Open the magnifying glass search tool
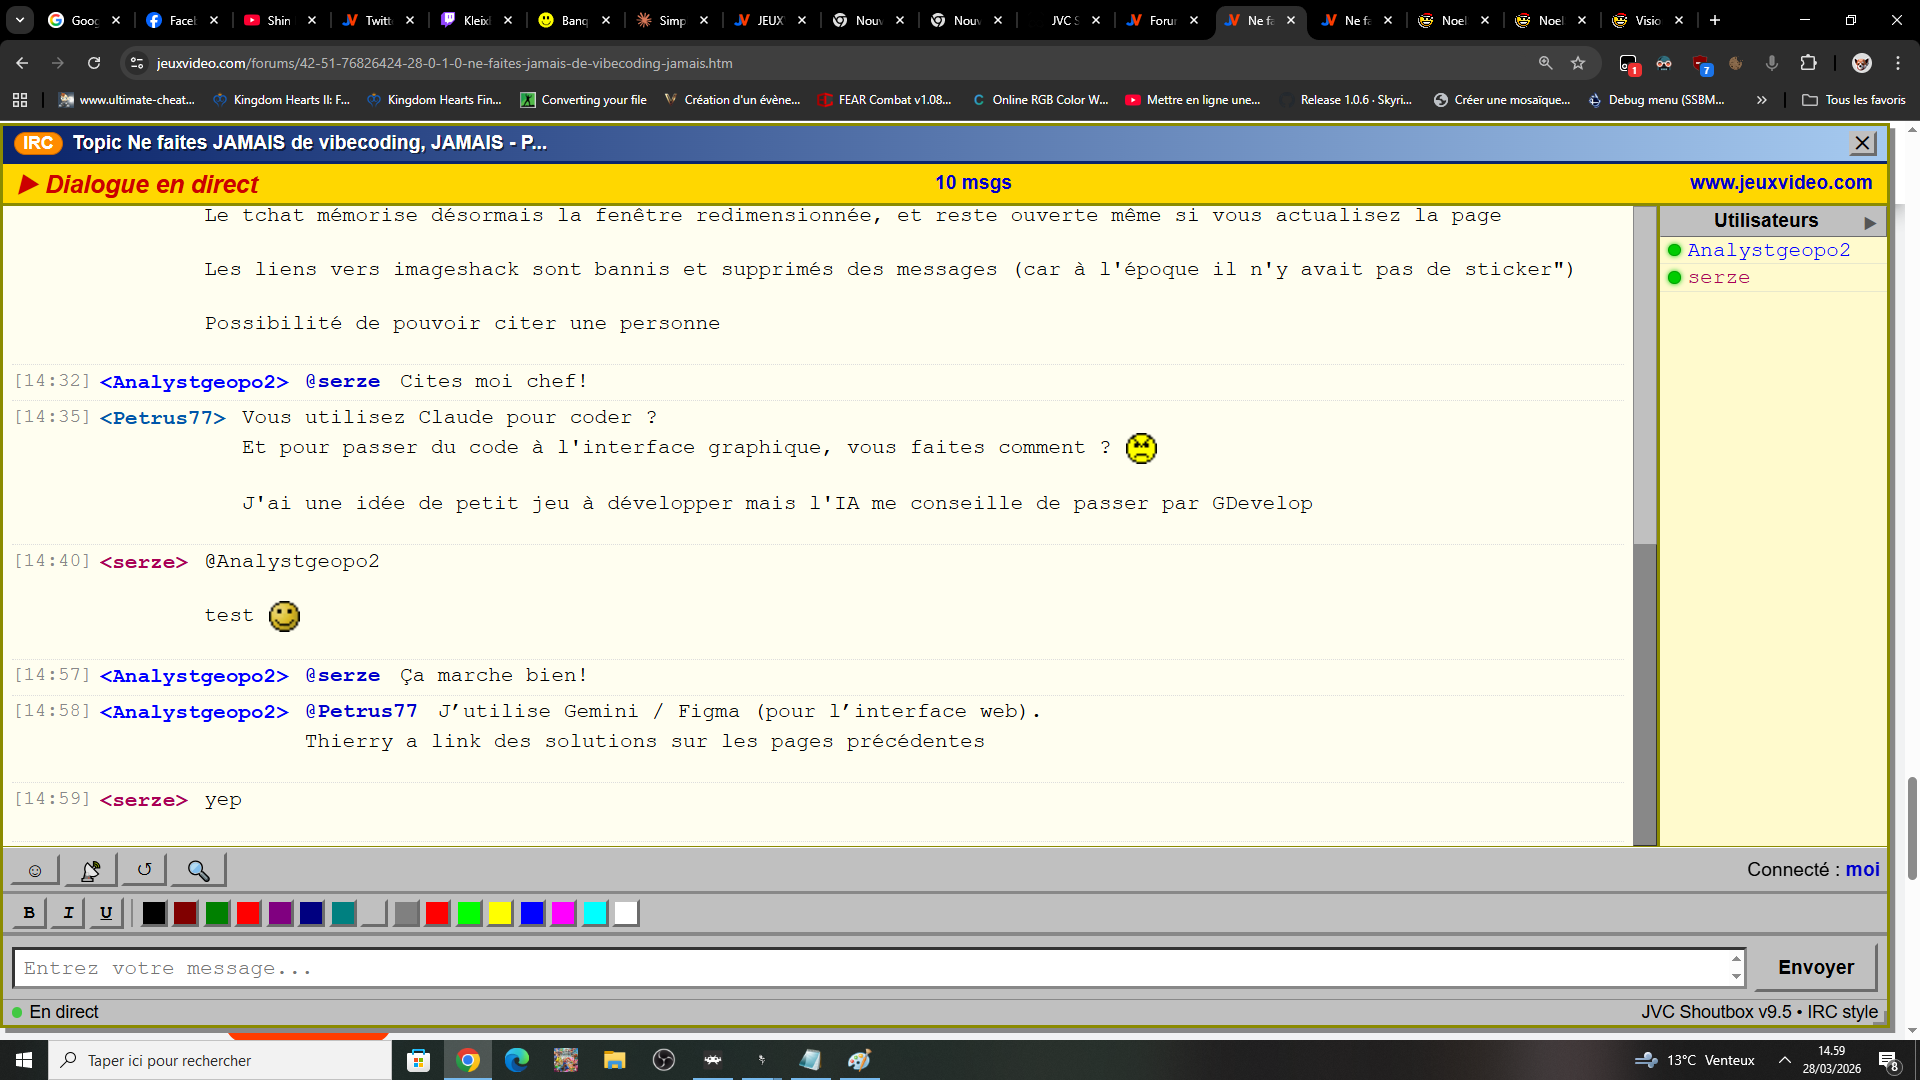Image resolution: width=1920 pixels, height=1080 pixels. pos(198,870)
